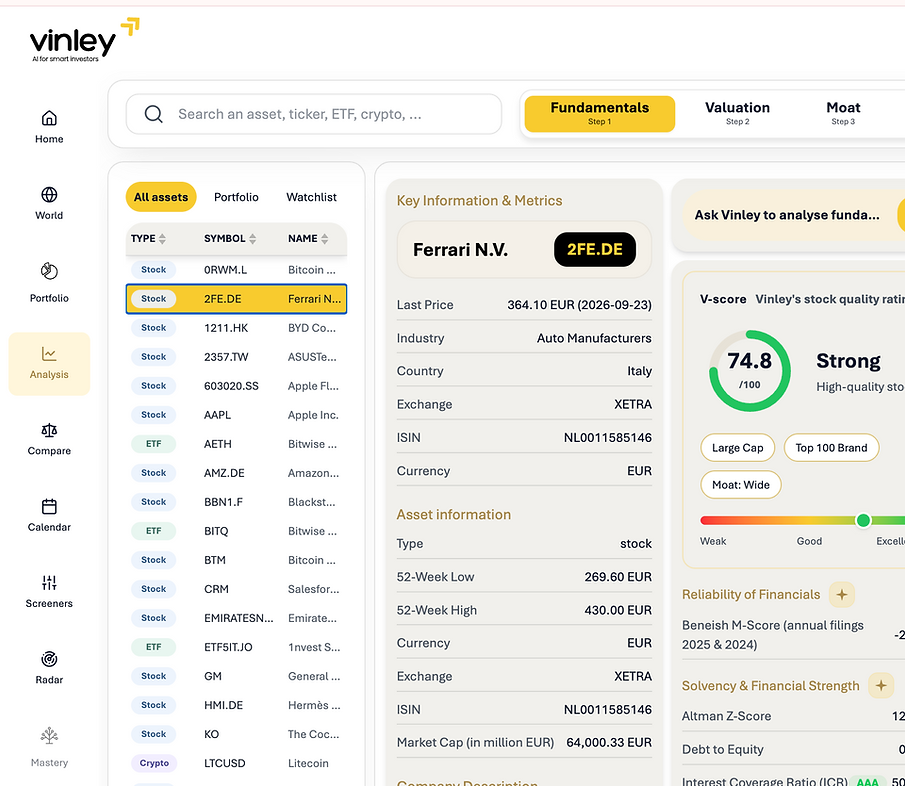Select the 2357.TW ASUSTeK row
Image resolution: width=905 pixels, height=786 pixels.
point(236,357)
